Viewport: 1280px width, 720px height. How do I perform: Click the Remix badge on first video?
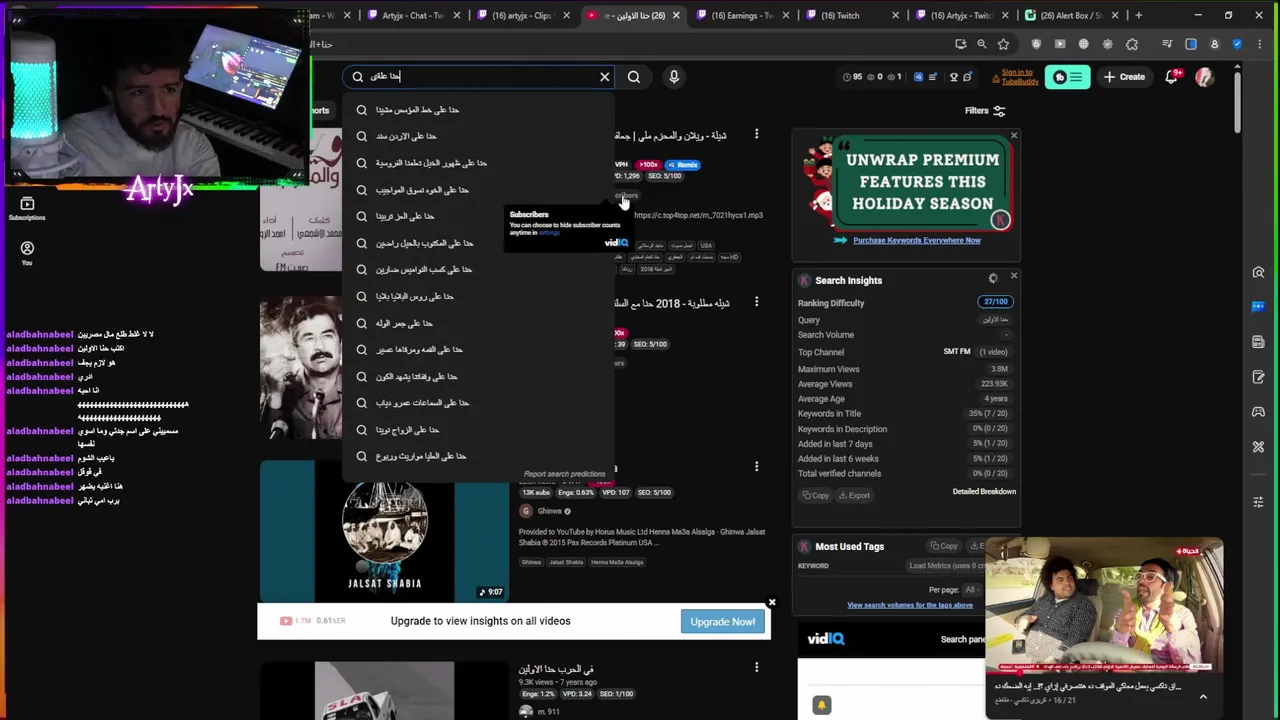683,165
